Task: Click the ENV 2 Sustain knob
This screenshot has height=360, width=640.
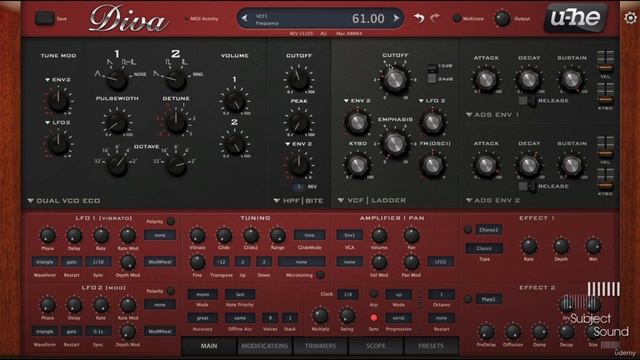Action: pyautogui.click(x=571, y=165)
